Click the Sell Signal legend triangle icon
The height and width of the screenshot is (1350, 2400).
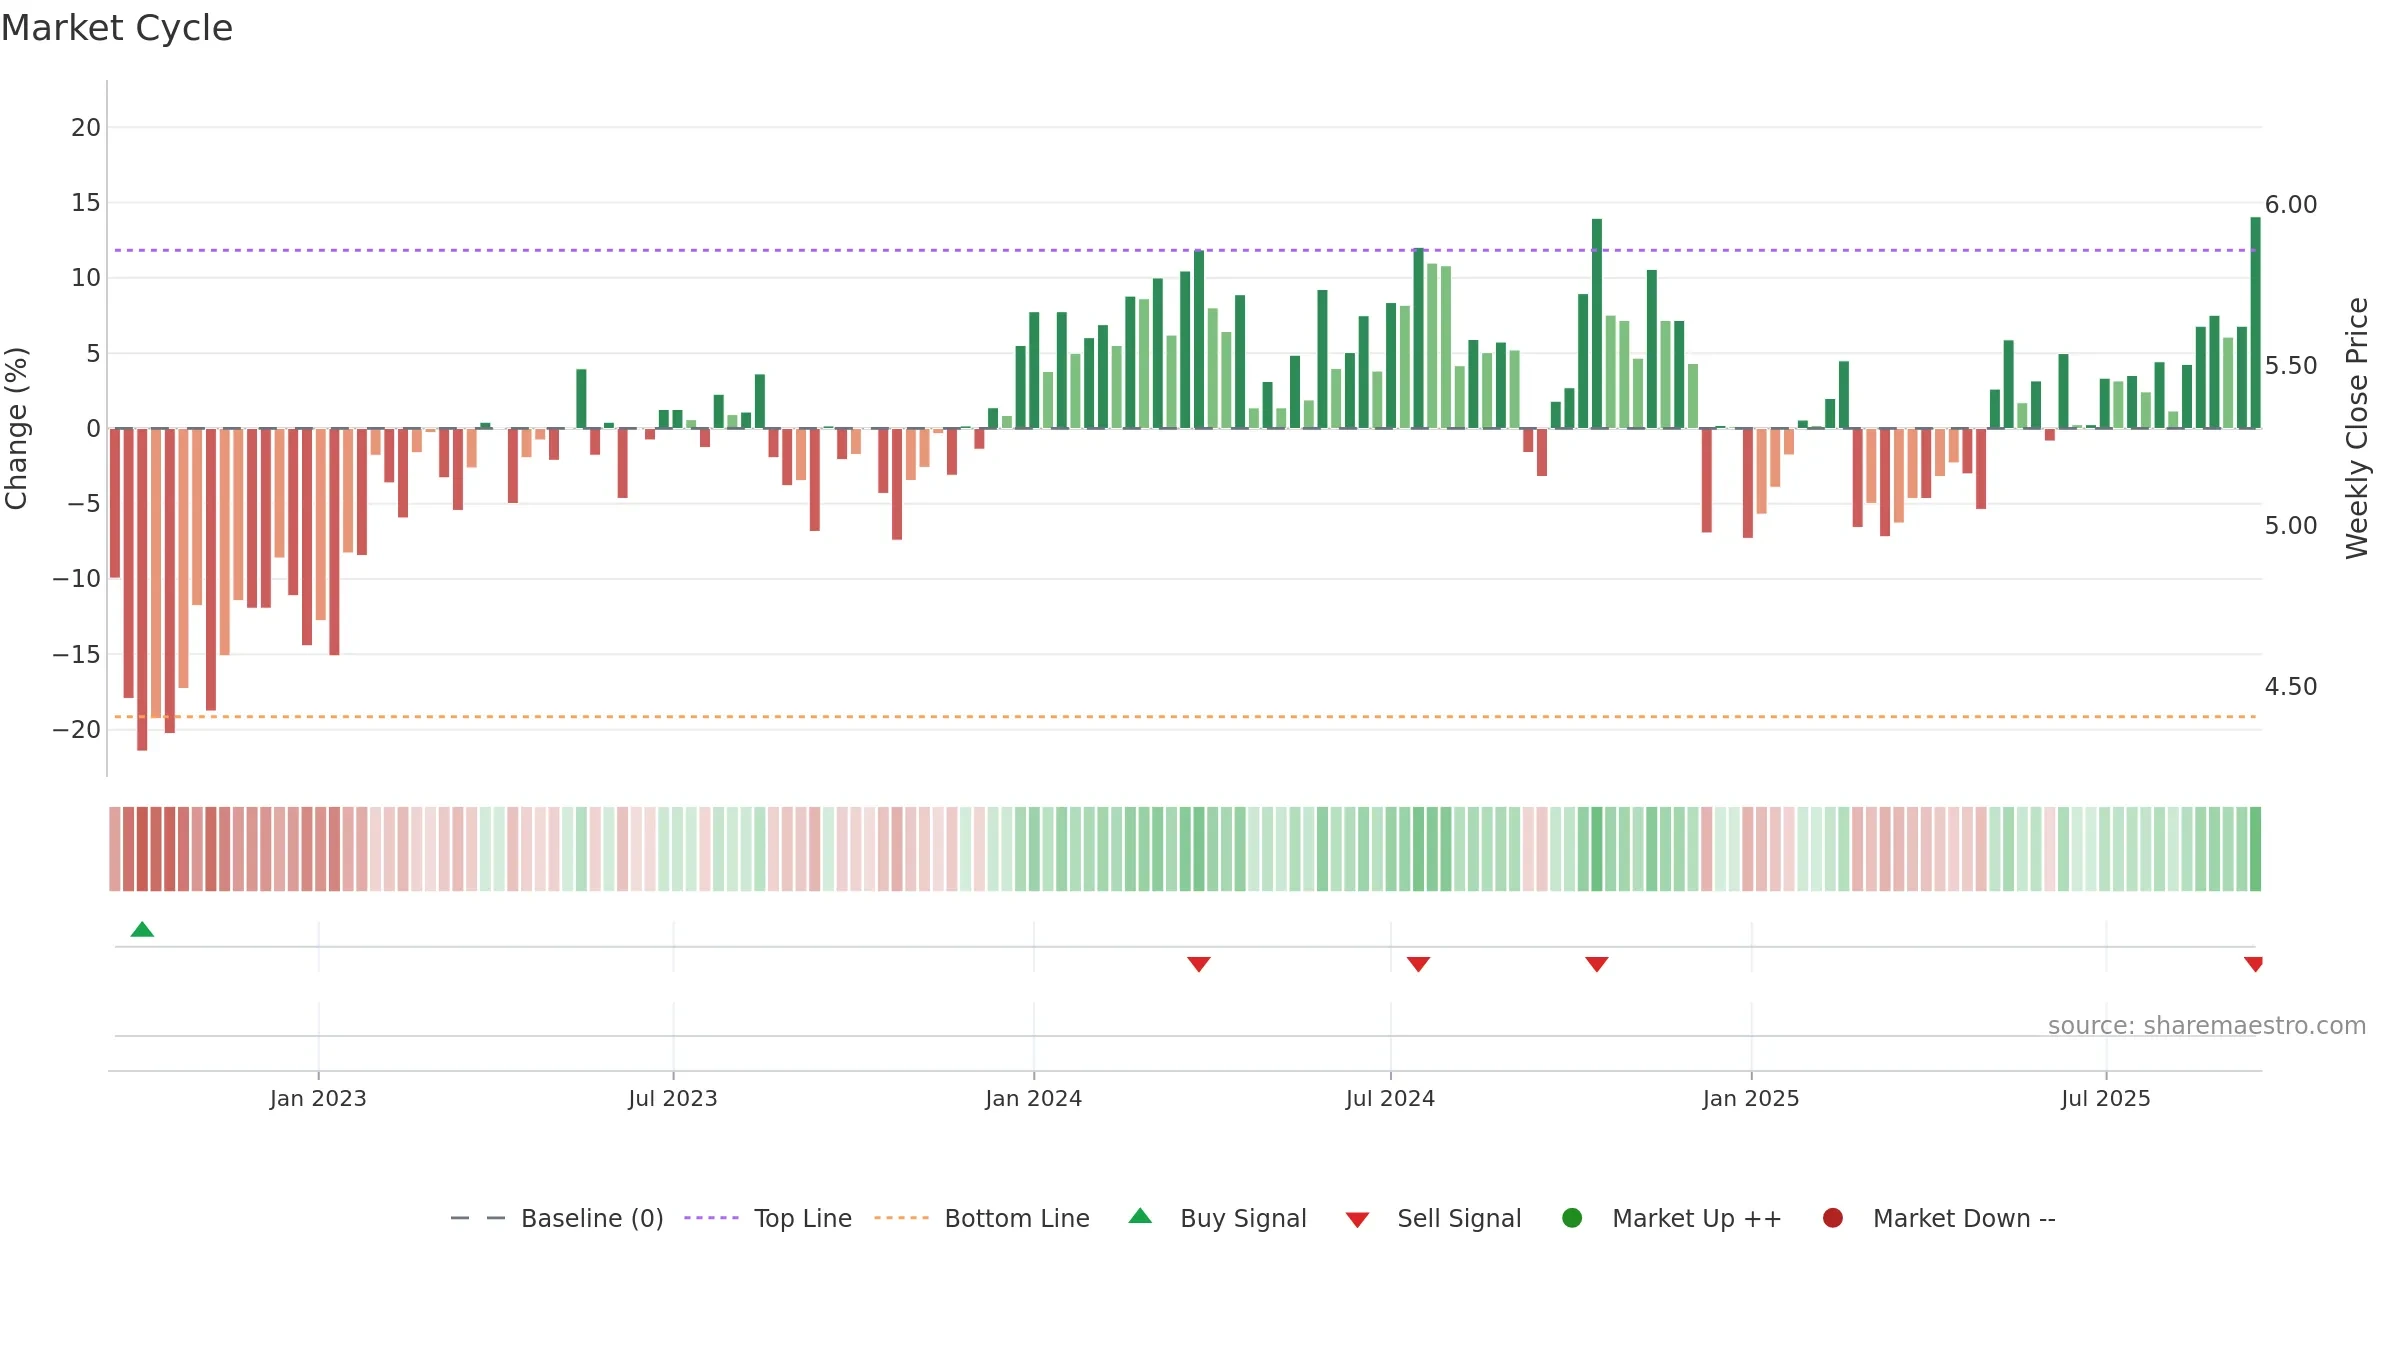(1357, 1220)
